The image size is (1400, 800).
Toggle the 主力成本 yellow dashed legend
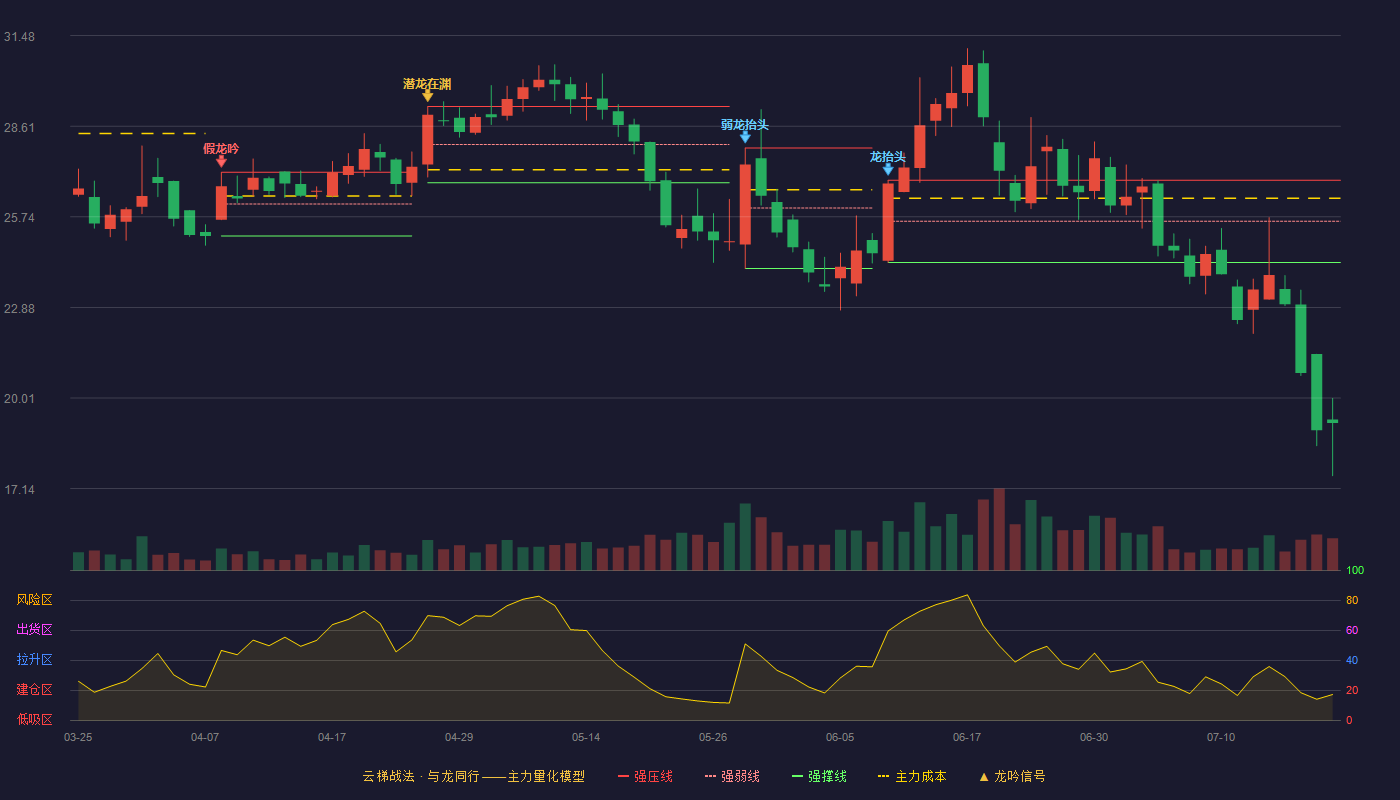point(911,776)
